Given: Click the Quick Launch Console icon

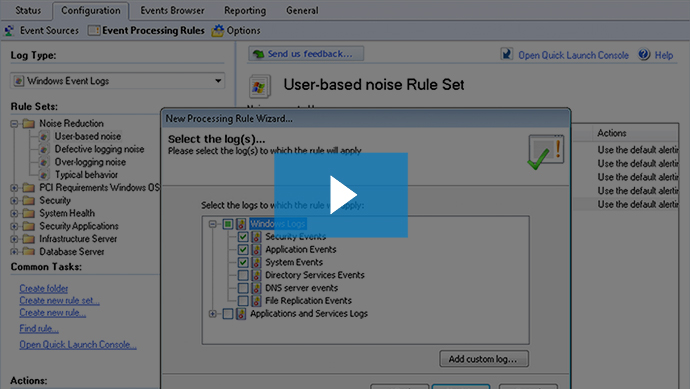Looking at the screenshot, I should [x=506, y=54].
